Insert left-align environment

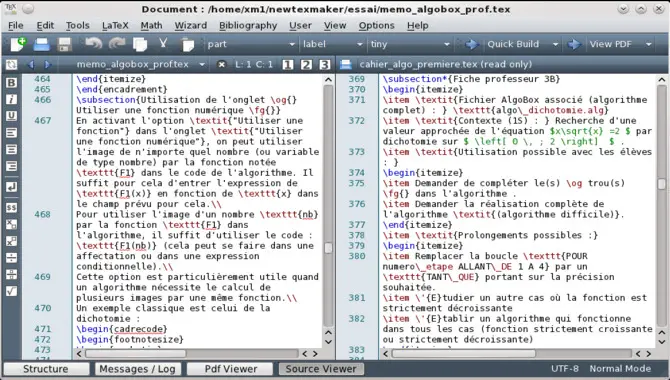point(12,133)
